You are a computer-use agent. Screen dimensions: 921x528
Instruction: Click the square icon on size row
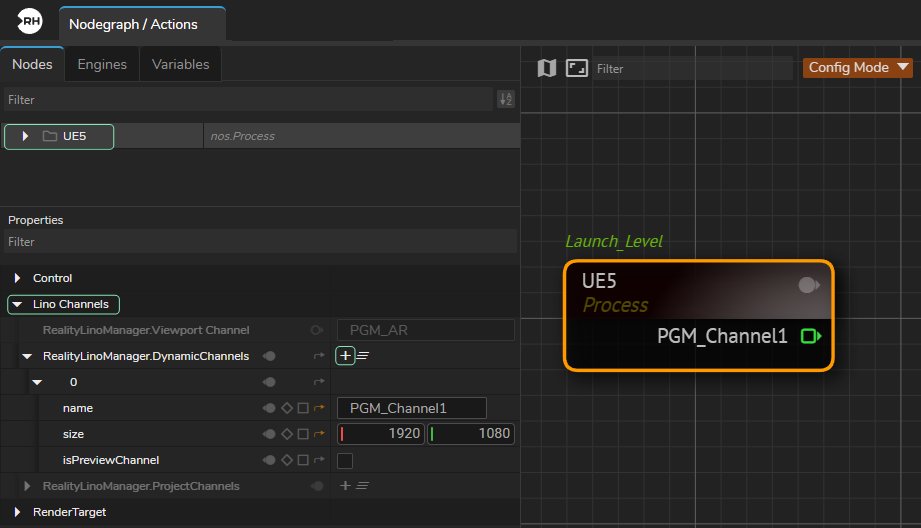[x=303, y=434]
